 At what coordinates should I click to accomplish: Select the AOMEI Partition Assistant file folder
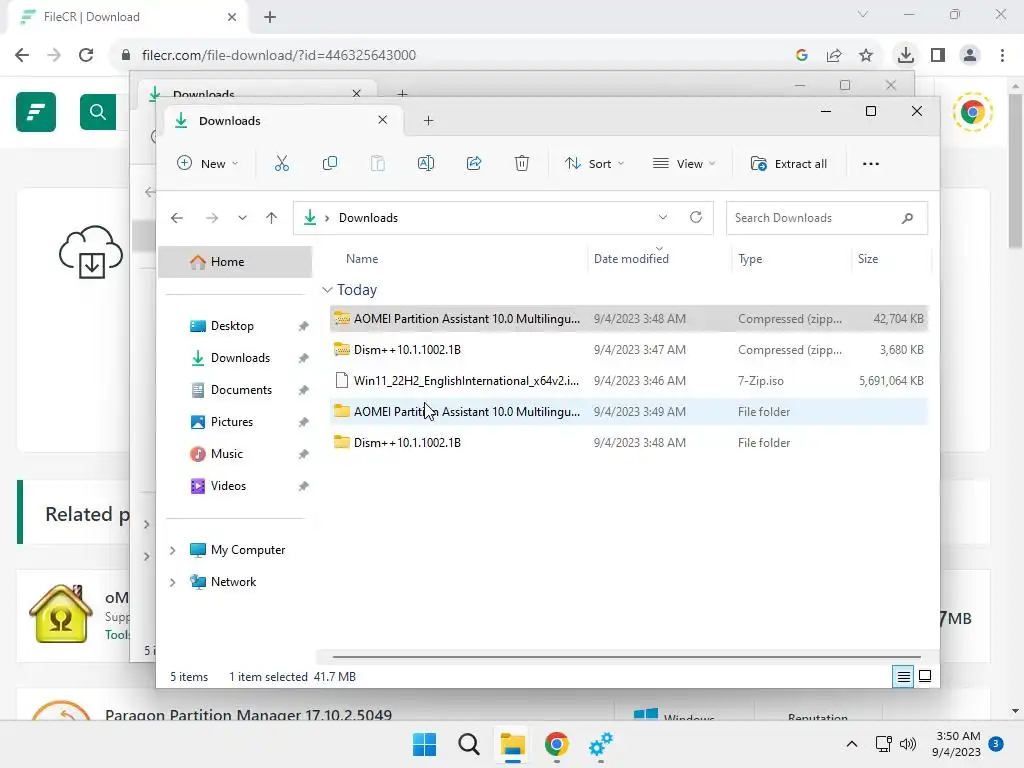(628, 411)
